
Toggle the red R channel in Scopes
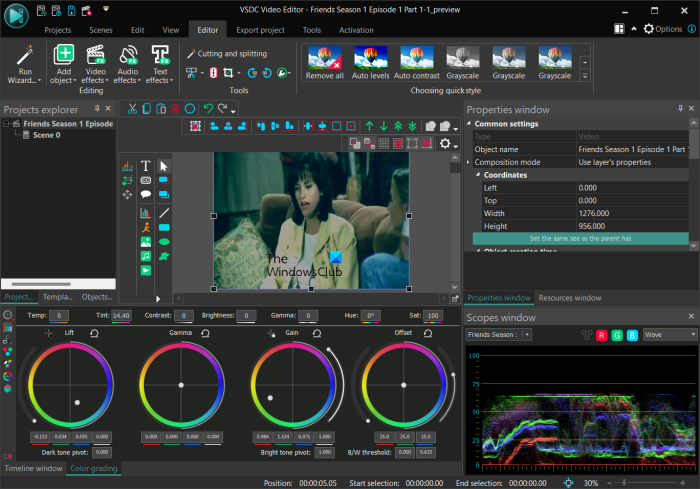pos(603,334)
